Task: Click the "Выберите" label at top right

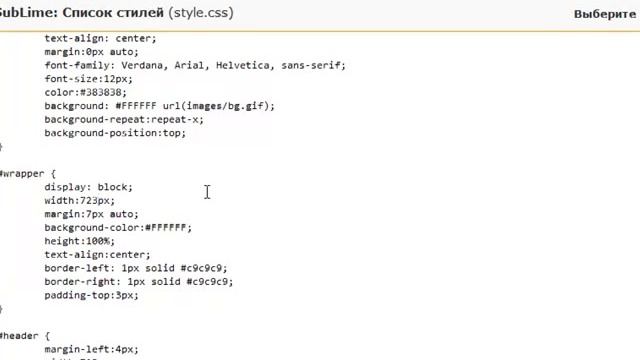Action: [605, 14]
